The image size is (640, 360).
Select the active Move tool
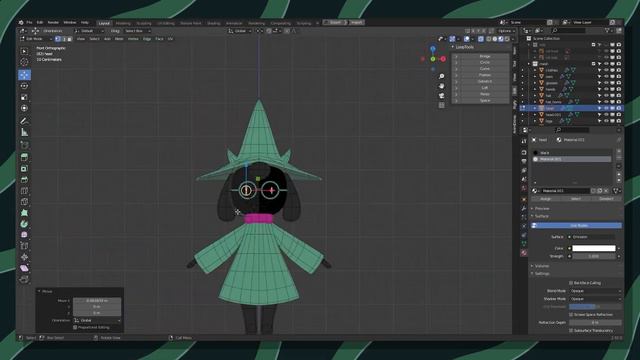[x=24, y=75]
